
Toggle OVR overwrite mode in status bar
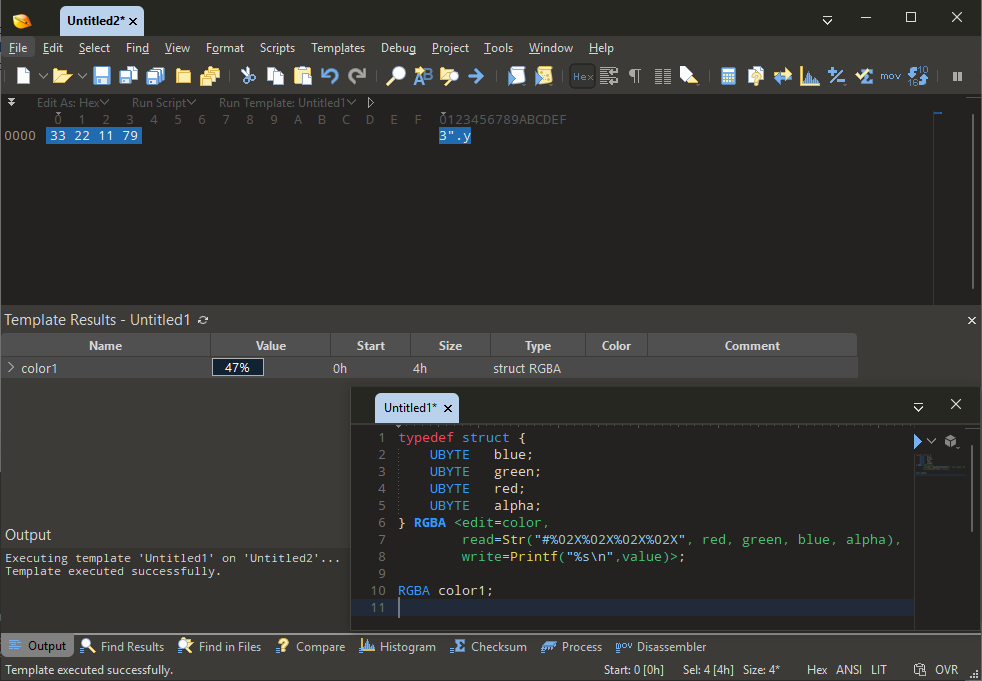click(x=946, y=670)
